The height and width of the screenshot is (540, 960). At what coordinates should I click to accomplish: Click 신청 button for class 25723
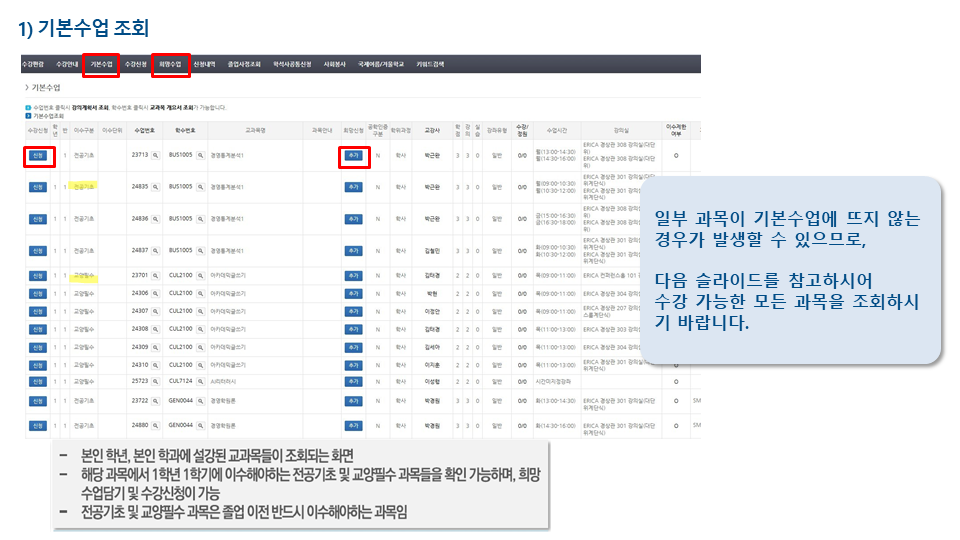pyautogui.click(x=37, y=382)
